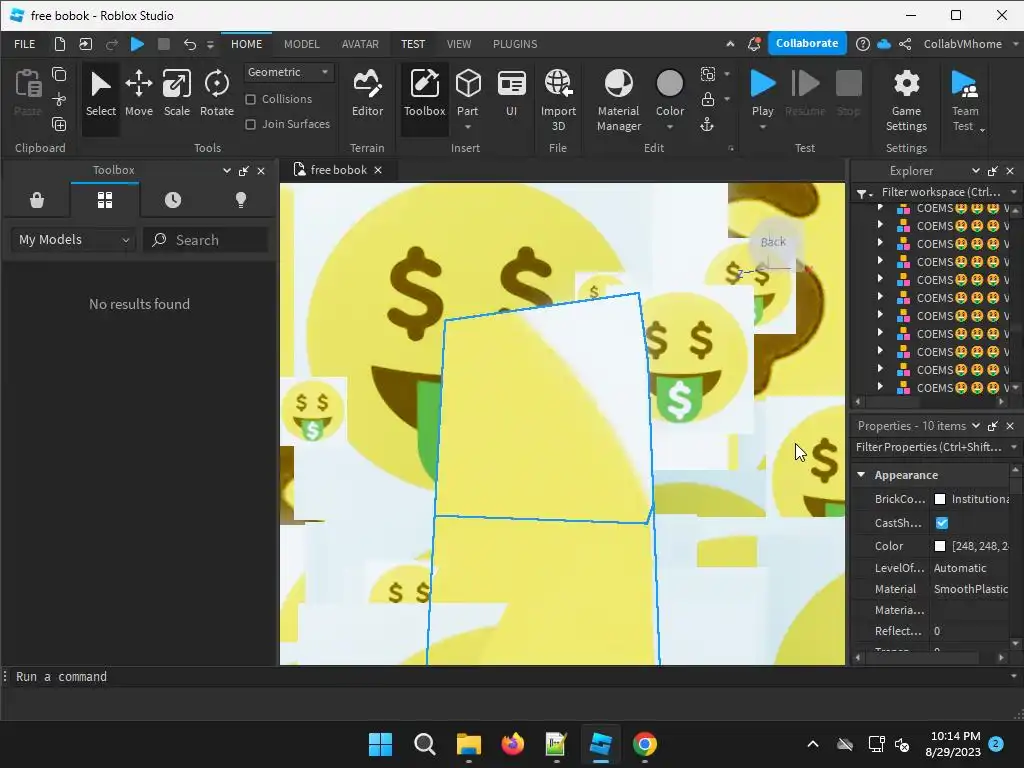Screen dimensions: 1024x768
Task: Expand the Part dropdown arrow
Action: (x=468, y=127)
